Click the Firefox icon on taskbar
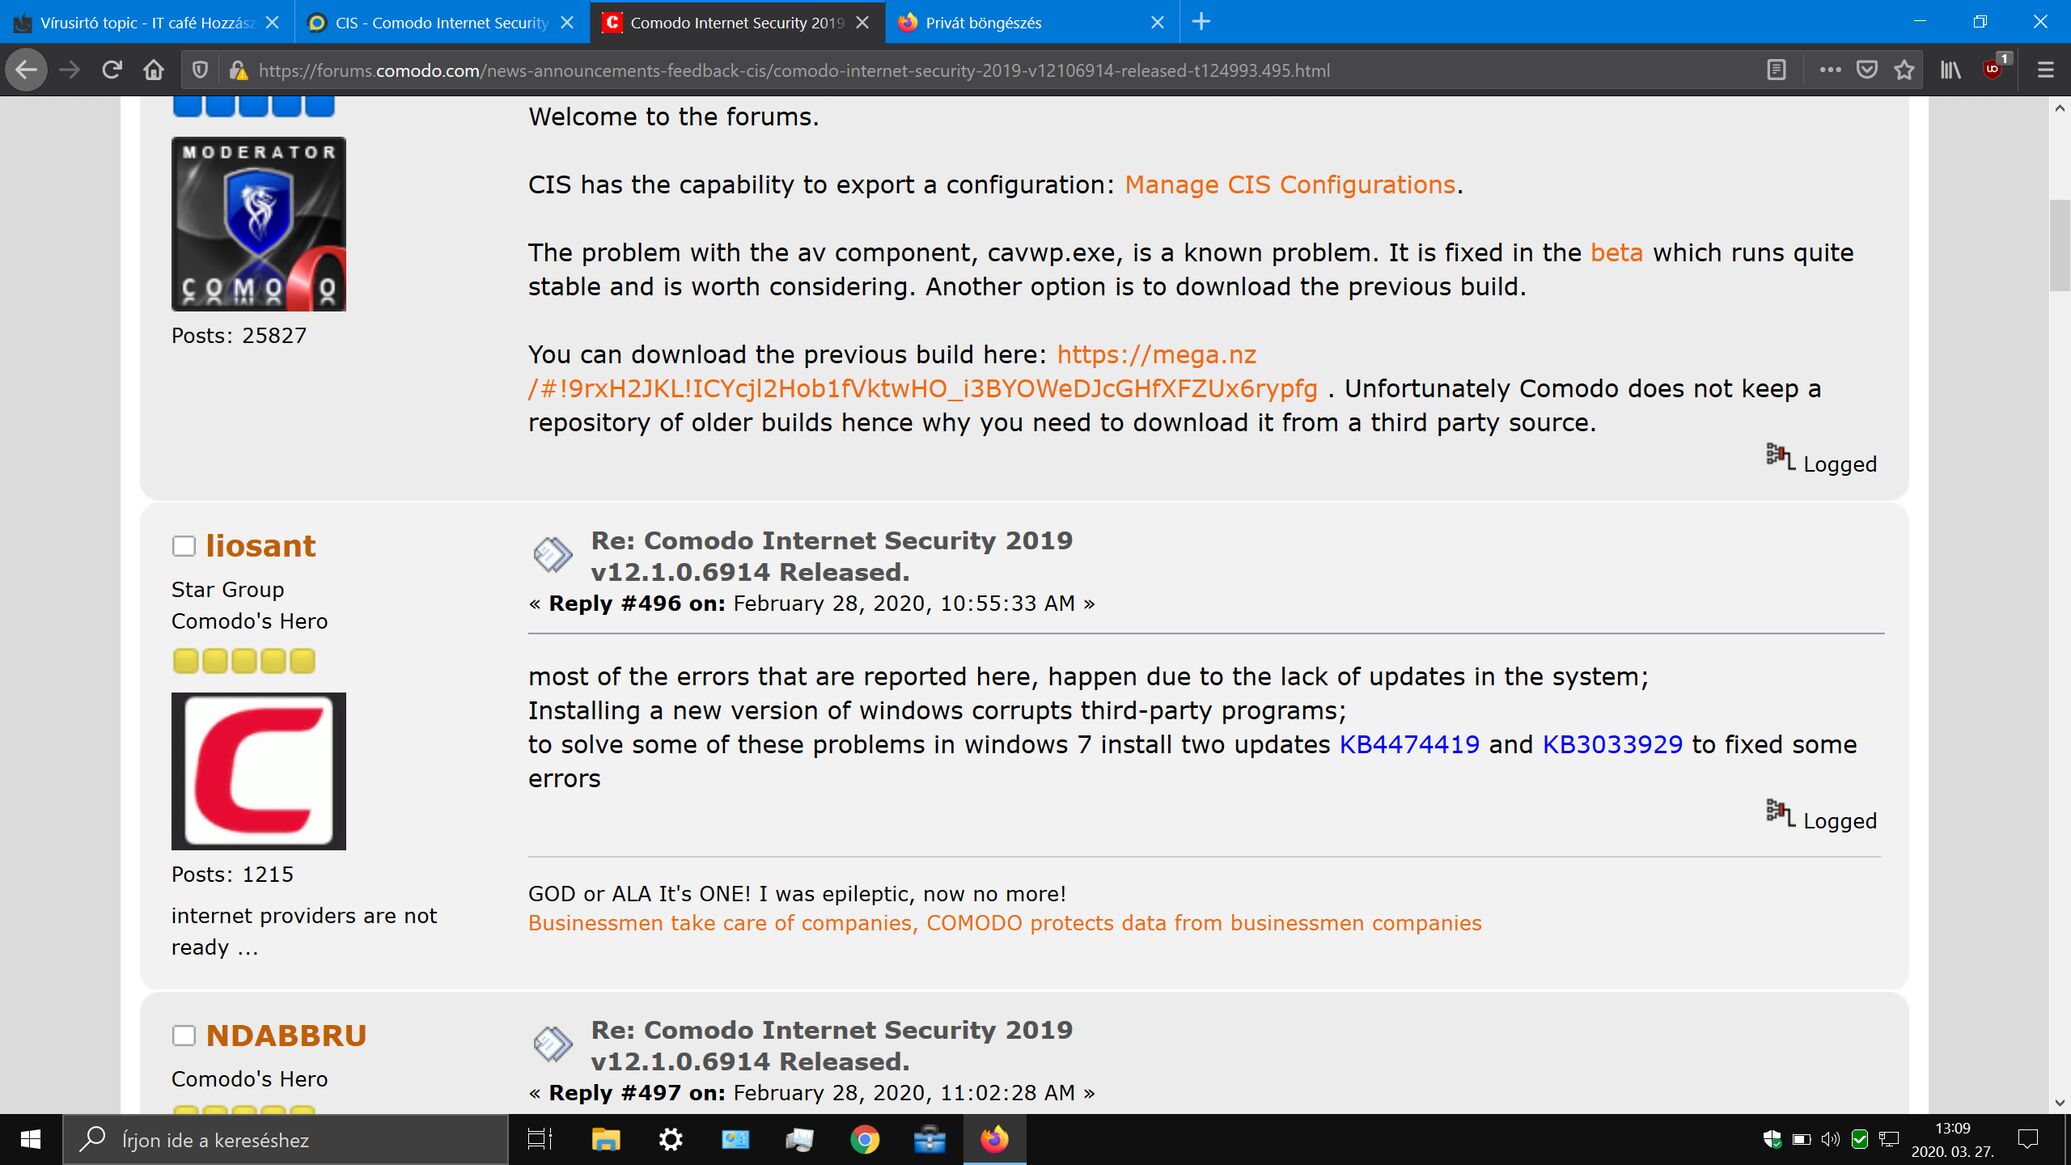 pyautogui.click(x=995, y=1139)
